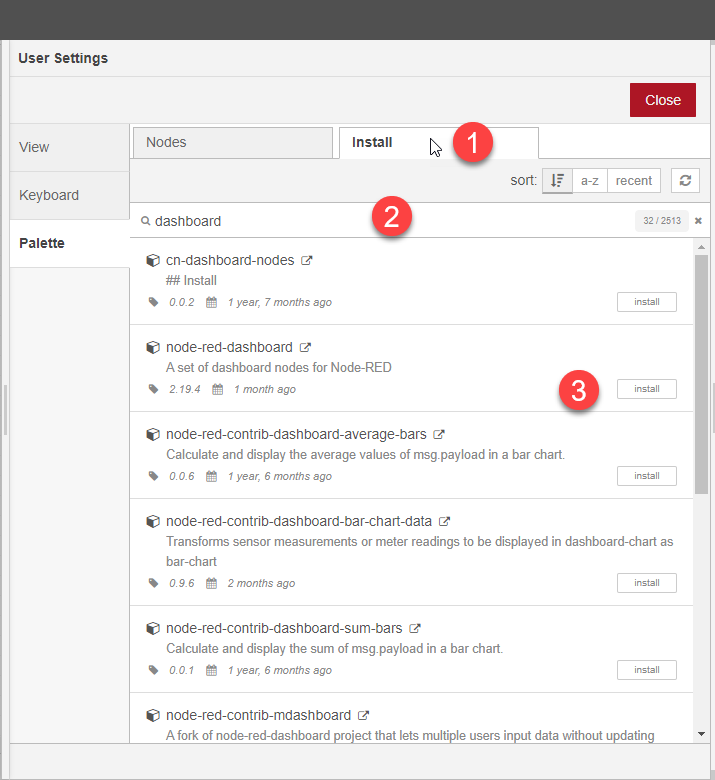This screenshot has height=780, width=715.
Task: Install the node-red-dashboard module
Action: pyautogui.click(x=646, y=389)
